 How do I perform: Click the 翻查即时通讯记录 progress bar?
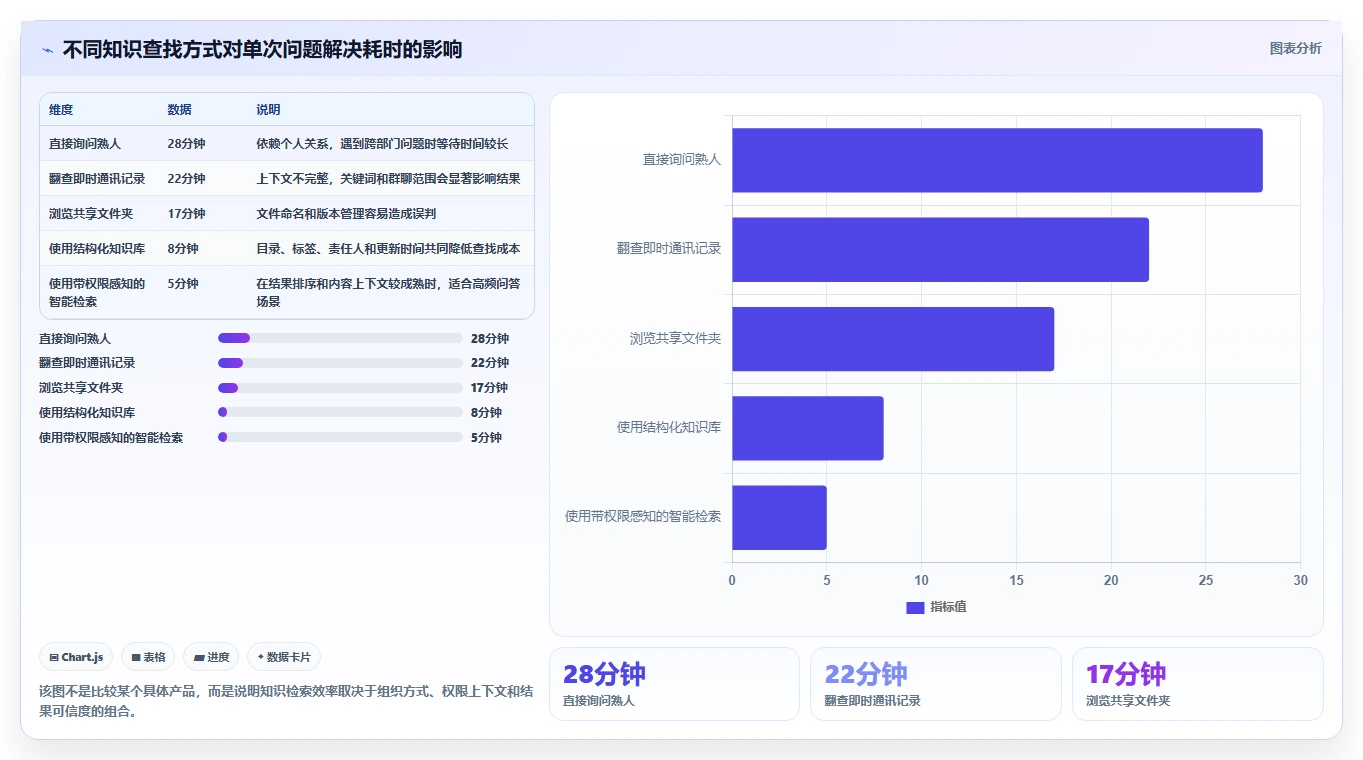340,363
